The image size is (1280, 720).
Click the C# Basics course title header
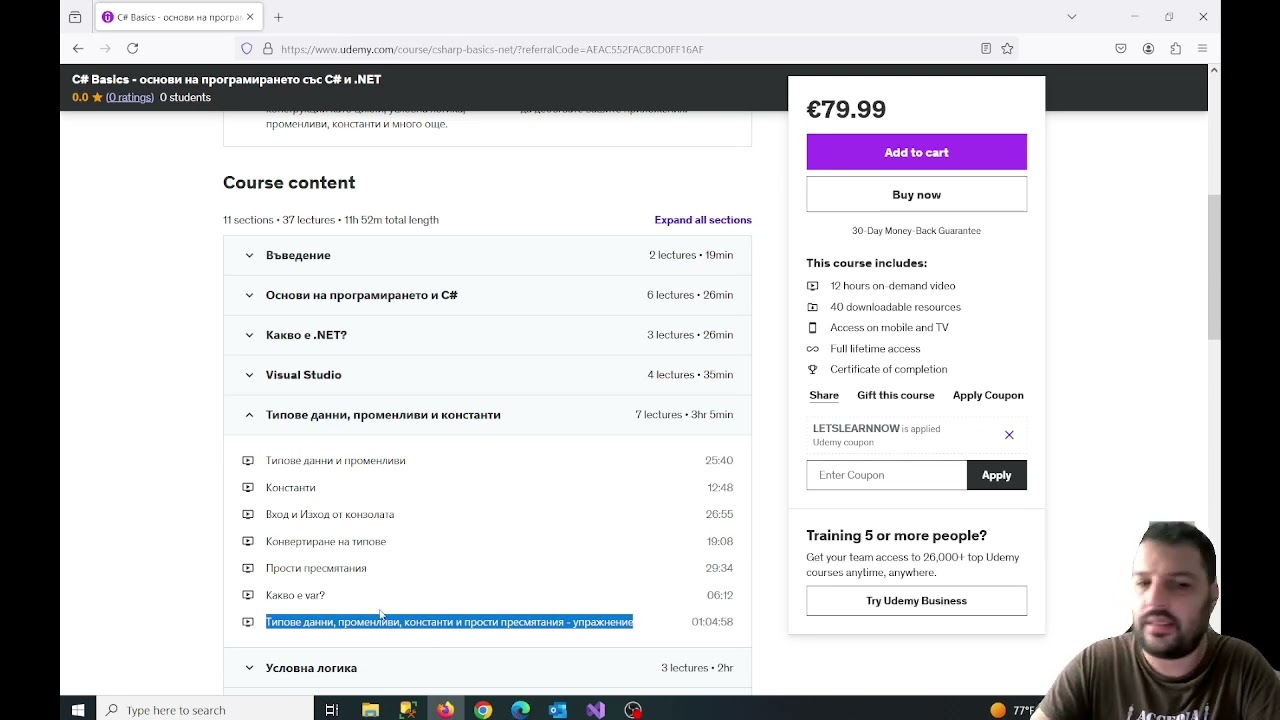tap(226, 79)
